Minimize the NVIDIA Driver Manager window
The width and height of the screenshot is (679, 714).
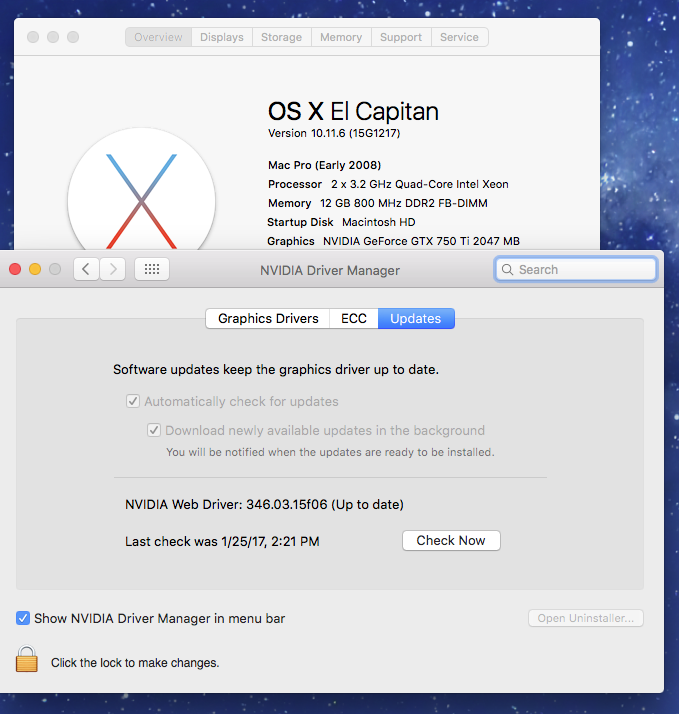[x=35, y=269]
